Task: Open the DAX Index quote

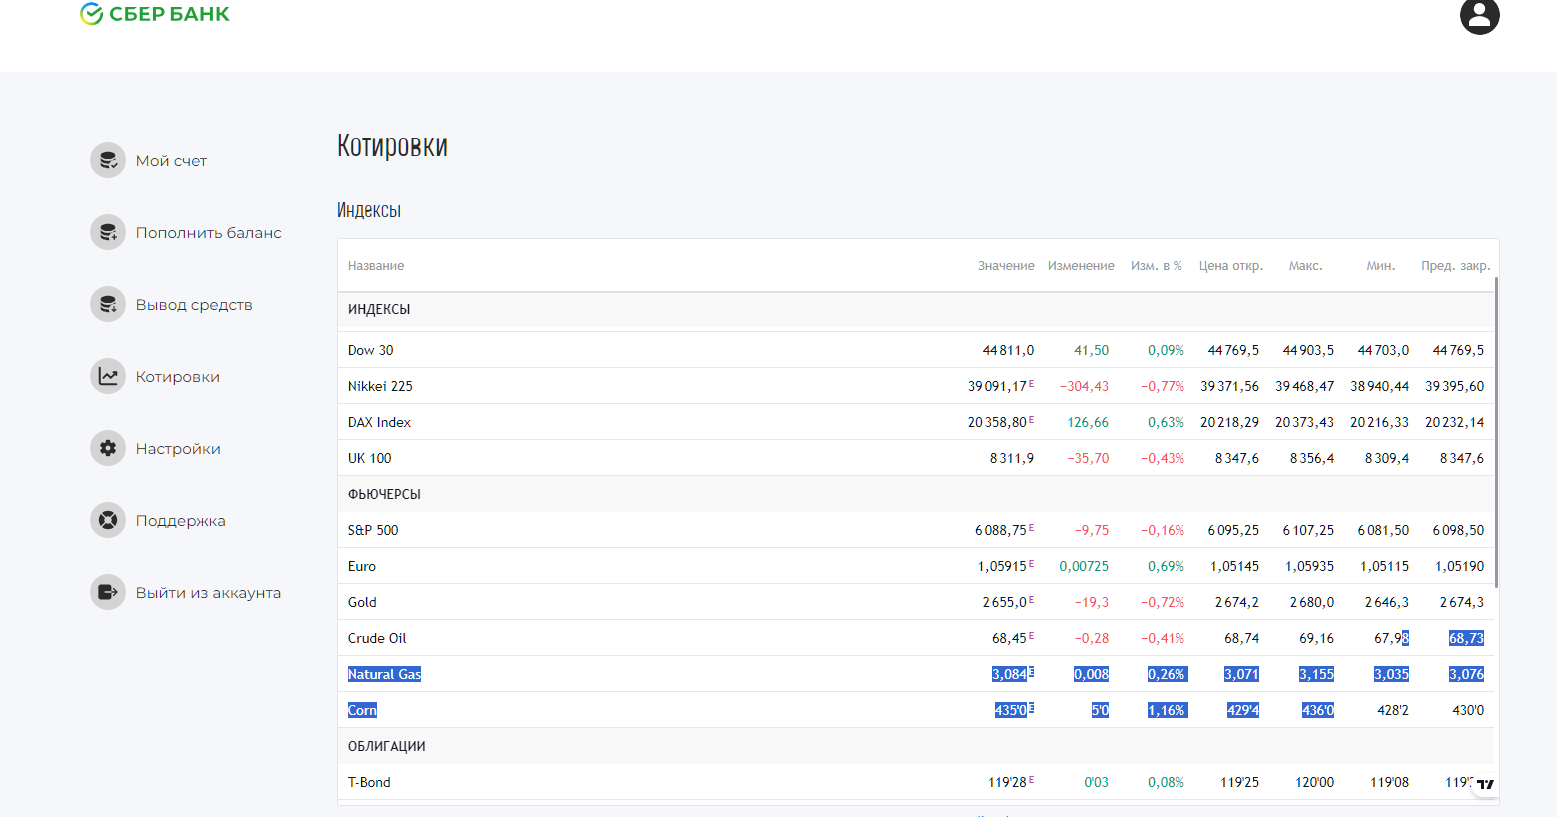Action: tap(916, 422)
